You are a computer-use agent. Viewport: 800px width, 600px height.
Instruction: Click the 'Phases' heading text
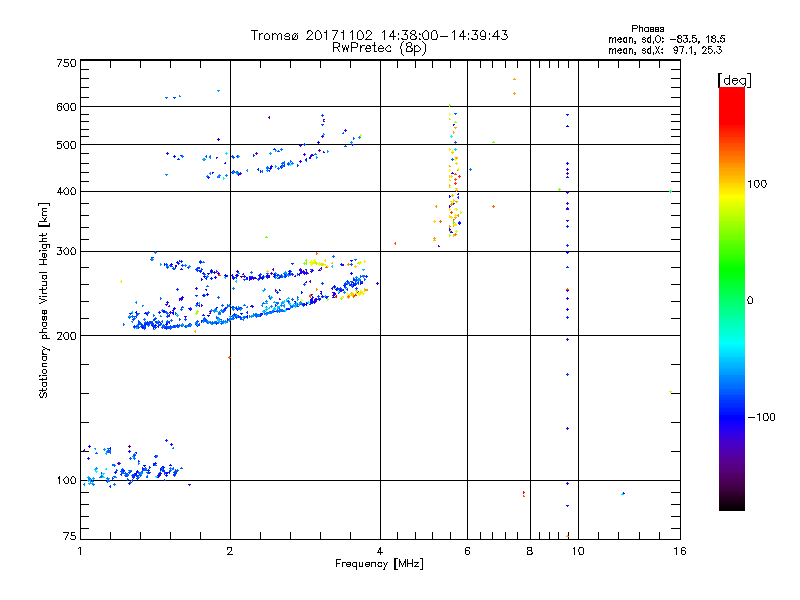click(x=647, y=29)
